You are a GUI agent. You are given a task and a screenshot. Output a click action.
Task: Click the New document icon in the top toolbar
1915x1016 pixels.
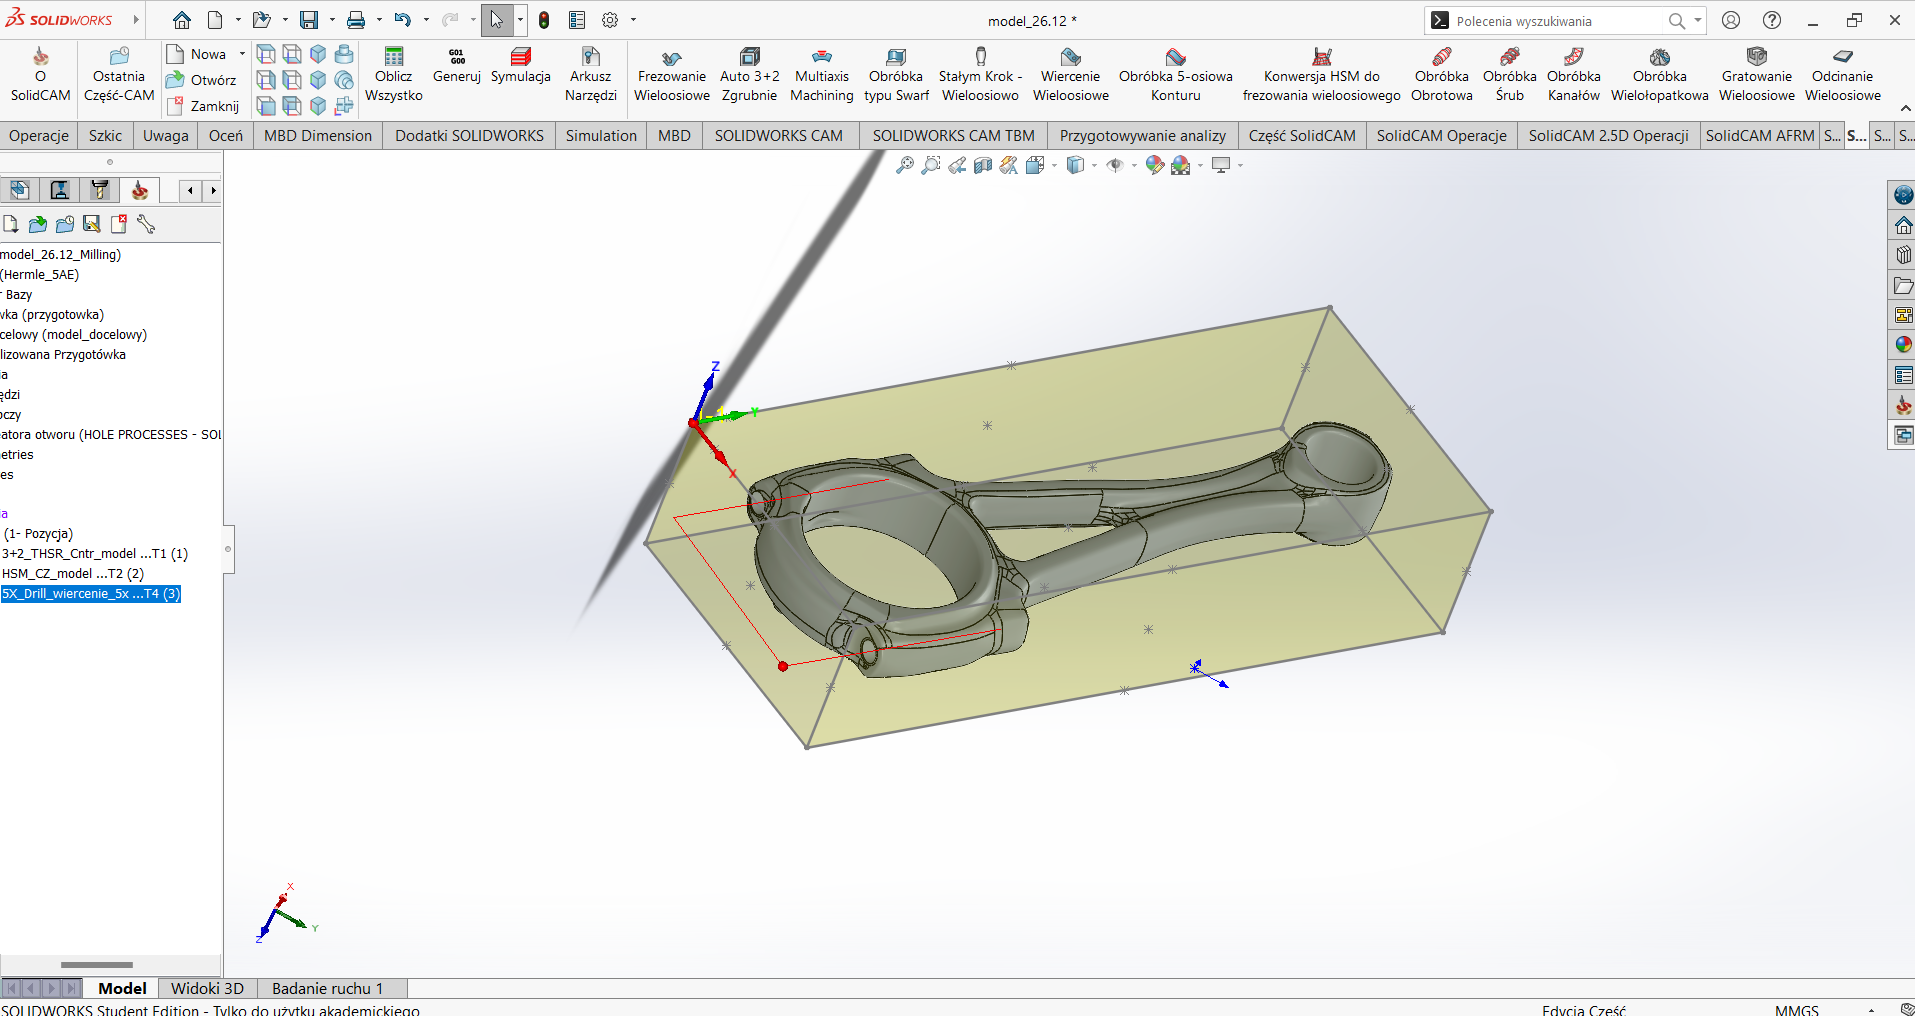(x=215, y=20)
